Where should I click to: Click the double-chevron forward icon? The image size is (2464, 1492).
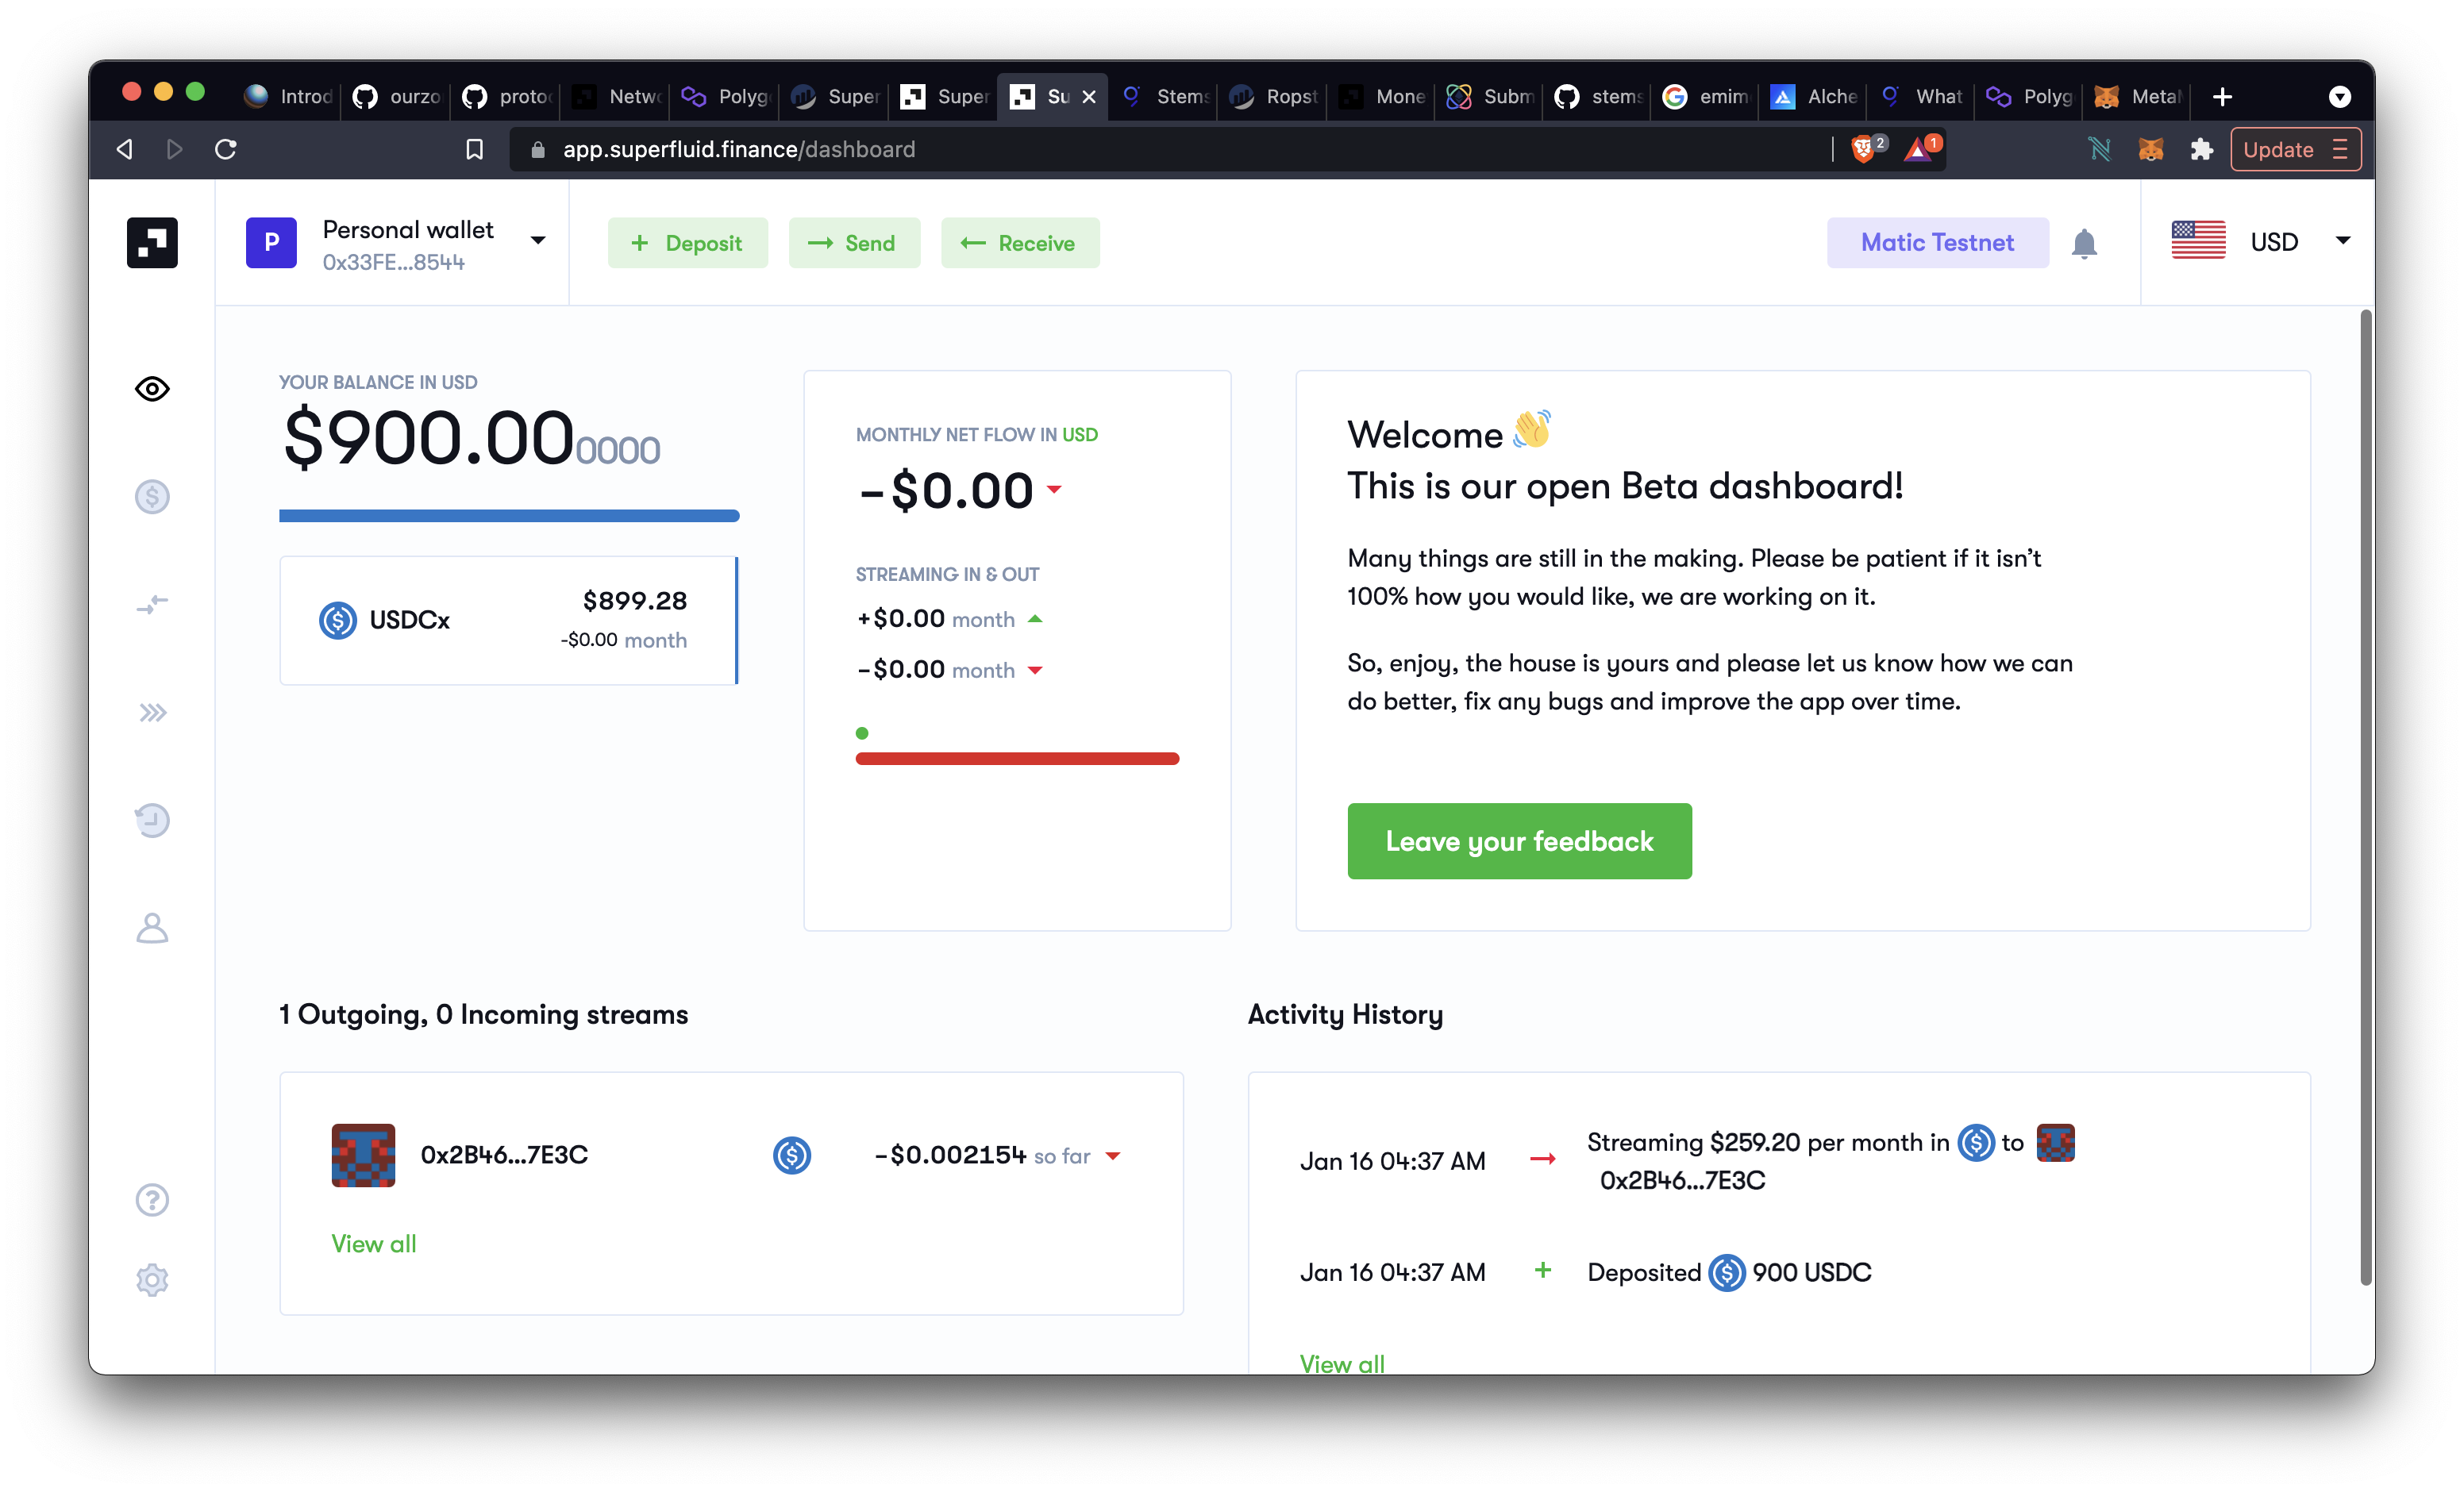coord(153,713)
